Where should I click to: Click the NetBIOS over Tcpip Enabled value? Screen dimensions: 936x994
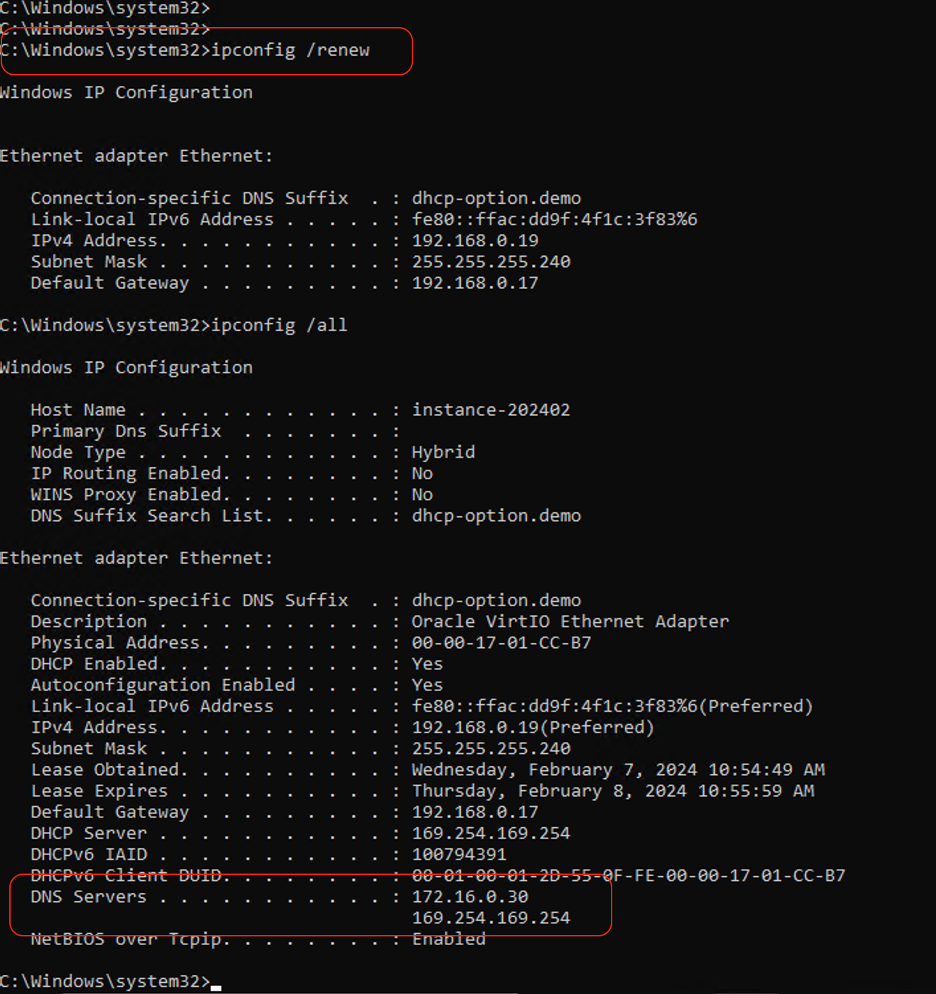448,939
